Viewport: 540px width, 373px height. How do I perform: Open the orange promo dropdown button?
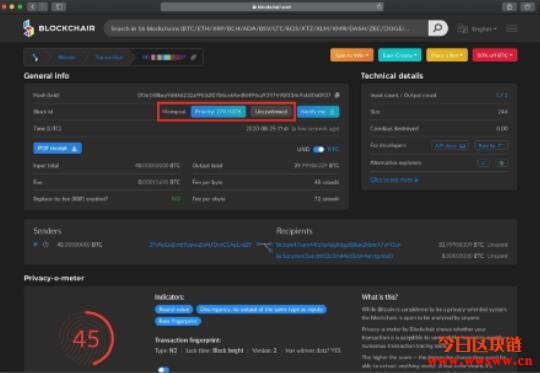coord(352,55)
